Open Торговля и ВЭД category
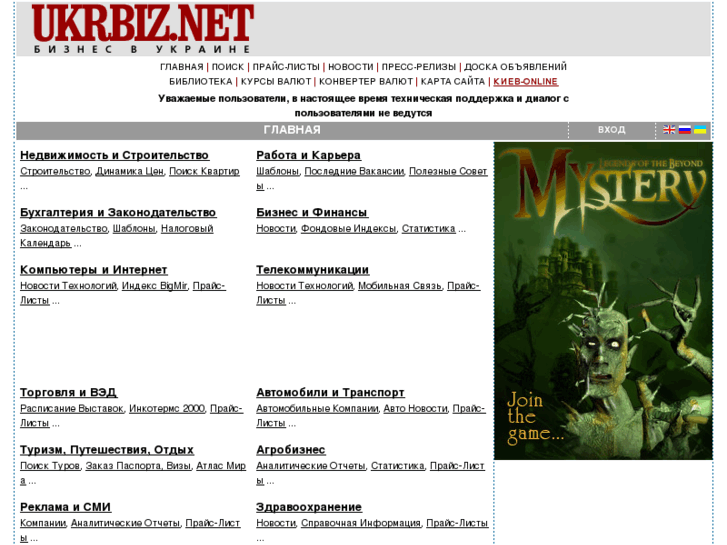Screen dimensions: 727x545 [69, 392]
